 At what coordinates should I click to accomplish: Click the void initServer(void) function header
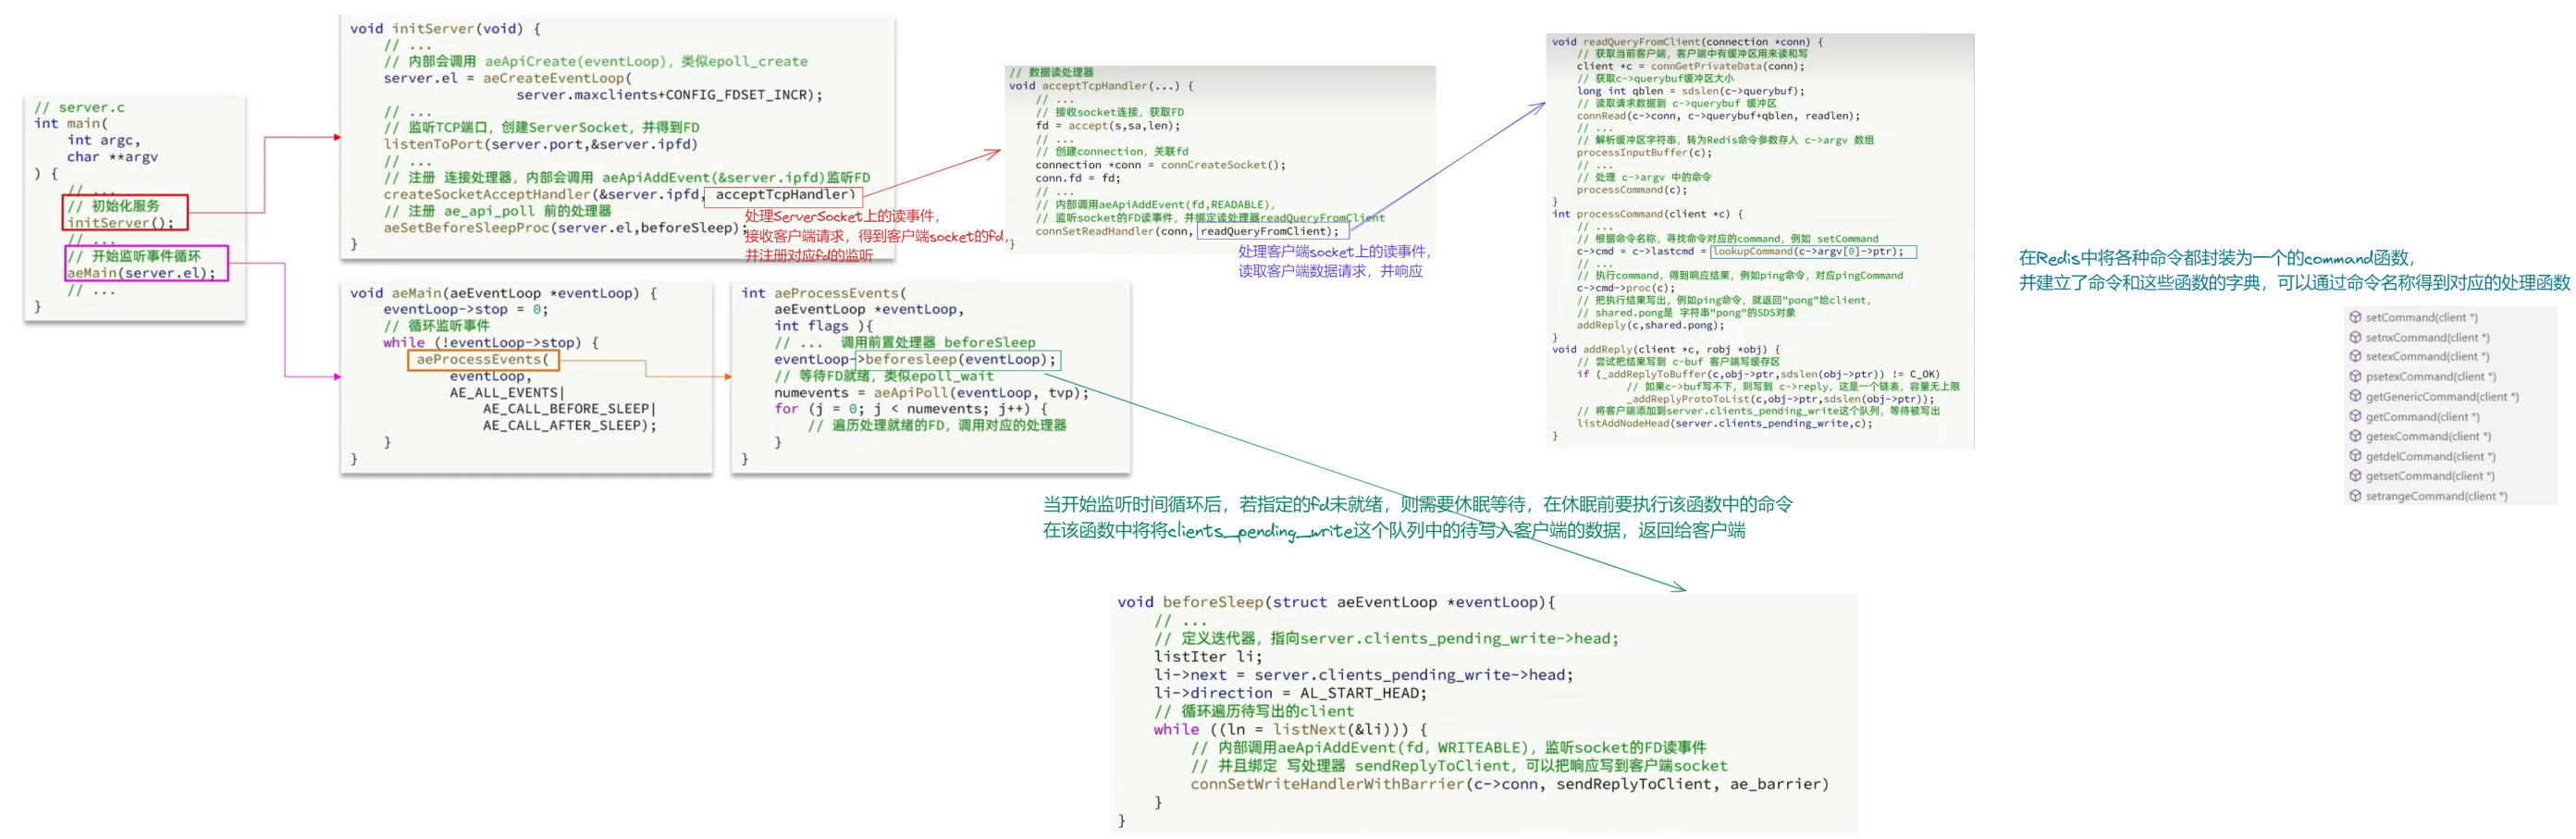(x=445, y=29)
